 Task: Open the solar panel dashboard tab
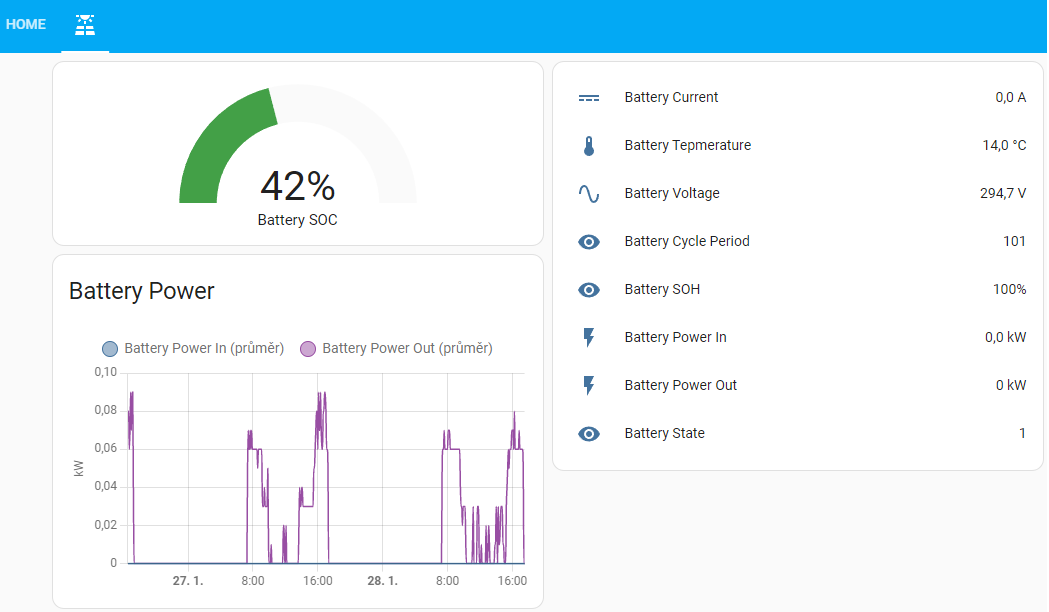(85, 25)
